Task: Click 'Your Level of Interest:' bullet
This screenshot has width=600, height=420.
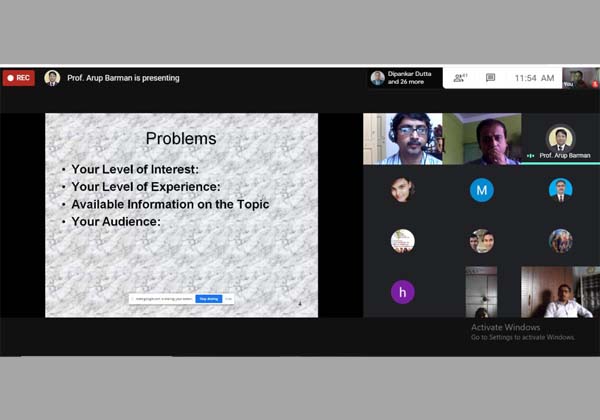Action: 135,169
